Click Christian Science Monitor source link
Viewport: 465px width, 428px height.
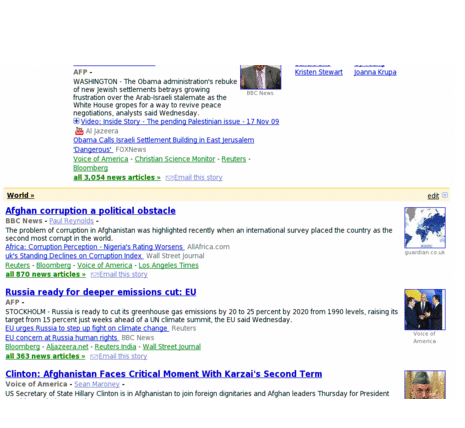pos(175,159)
